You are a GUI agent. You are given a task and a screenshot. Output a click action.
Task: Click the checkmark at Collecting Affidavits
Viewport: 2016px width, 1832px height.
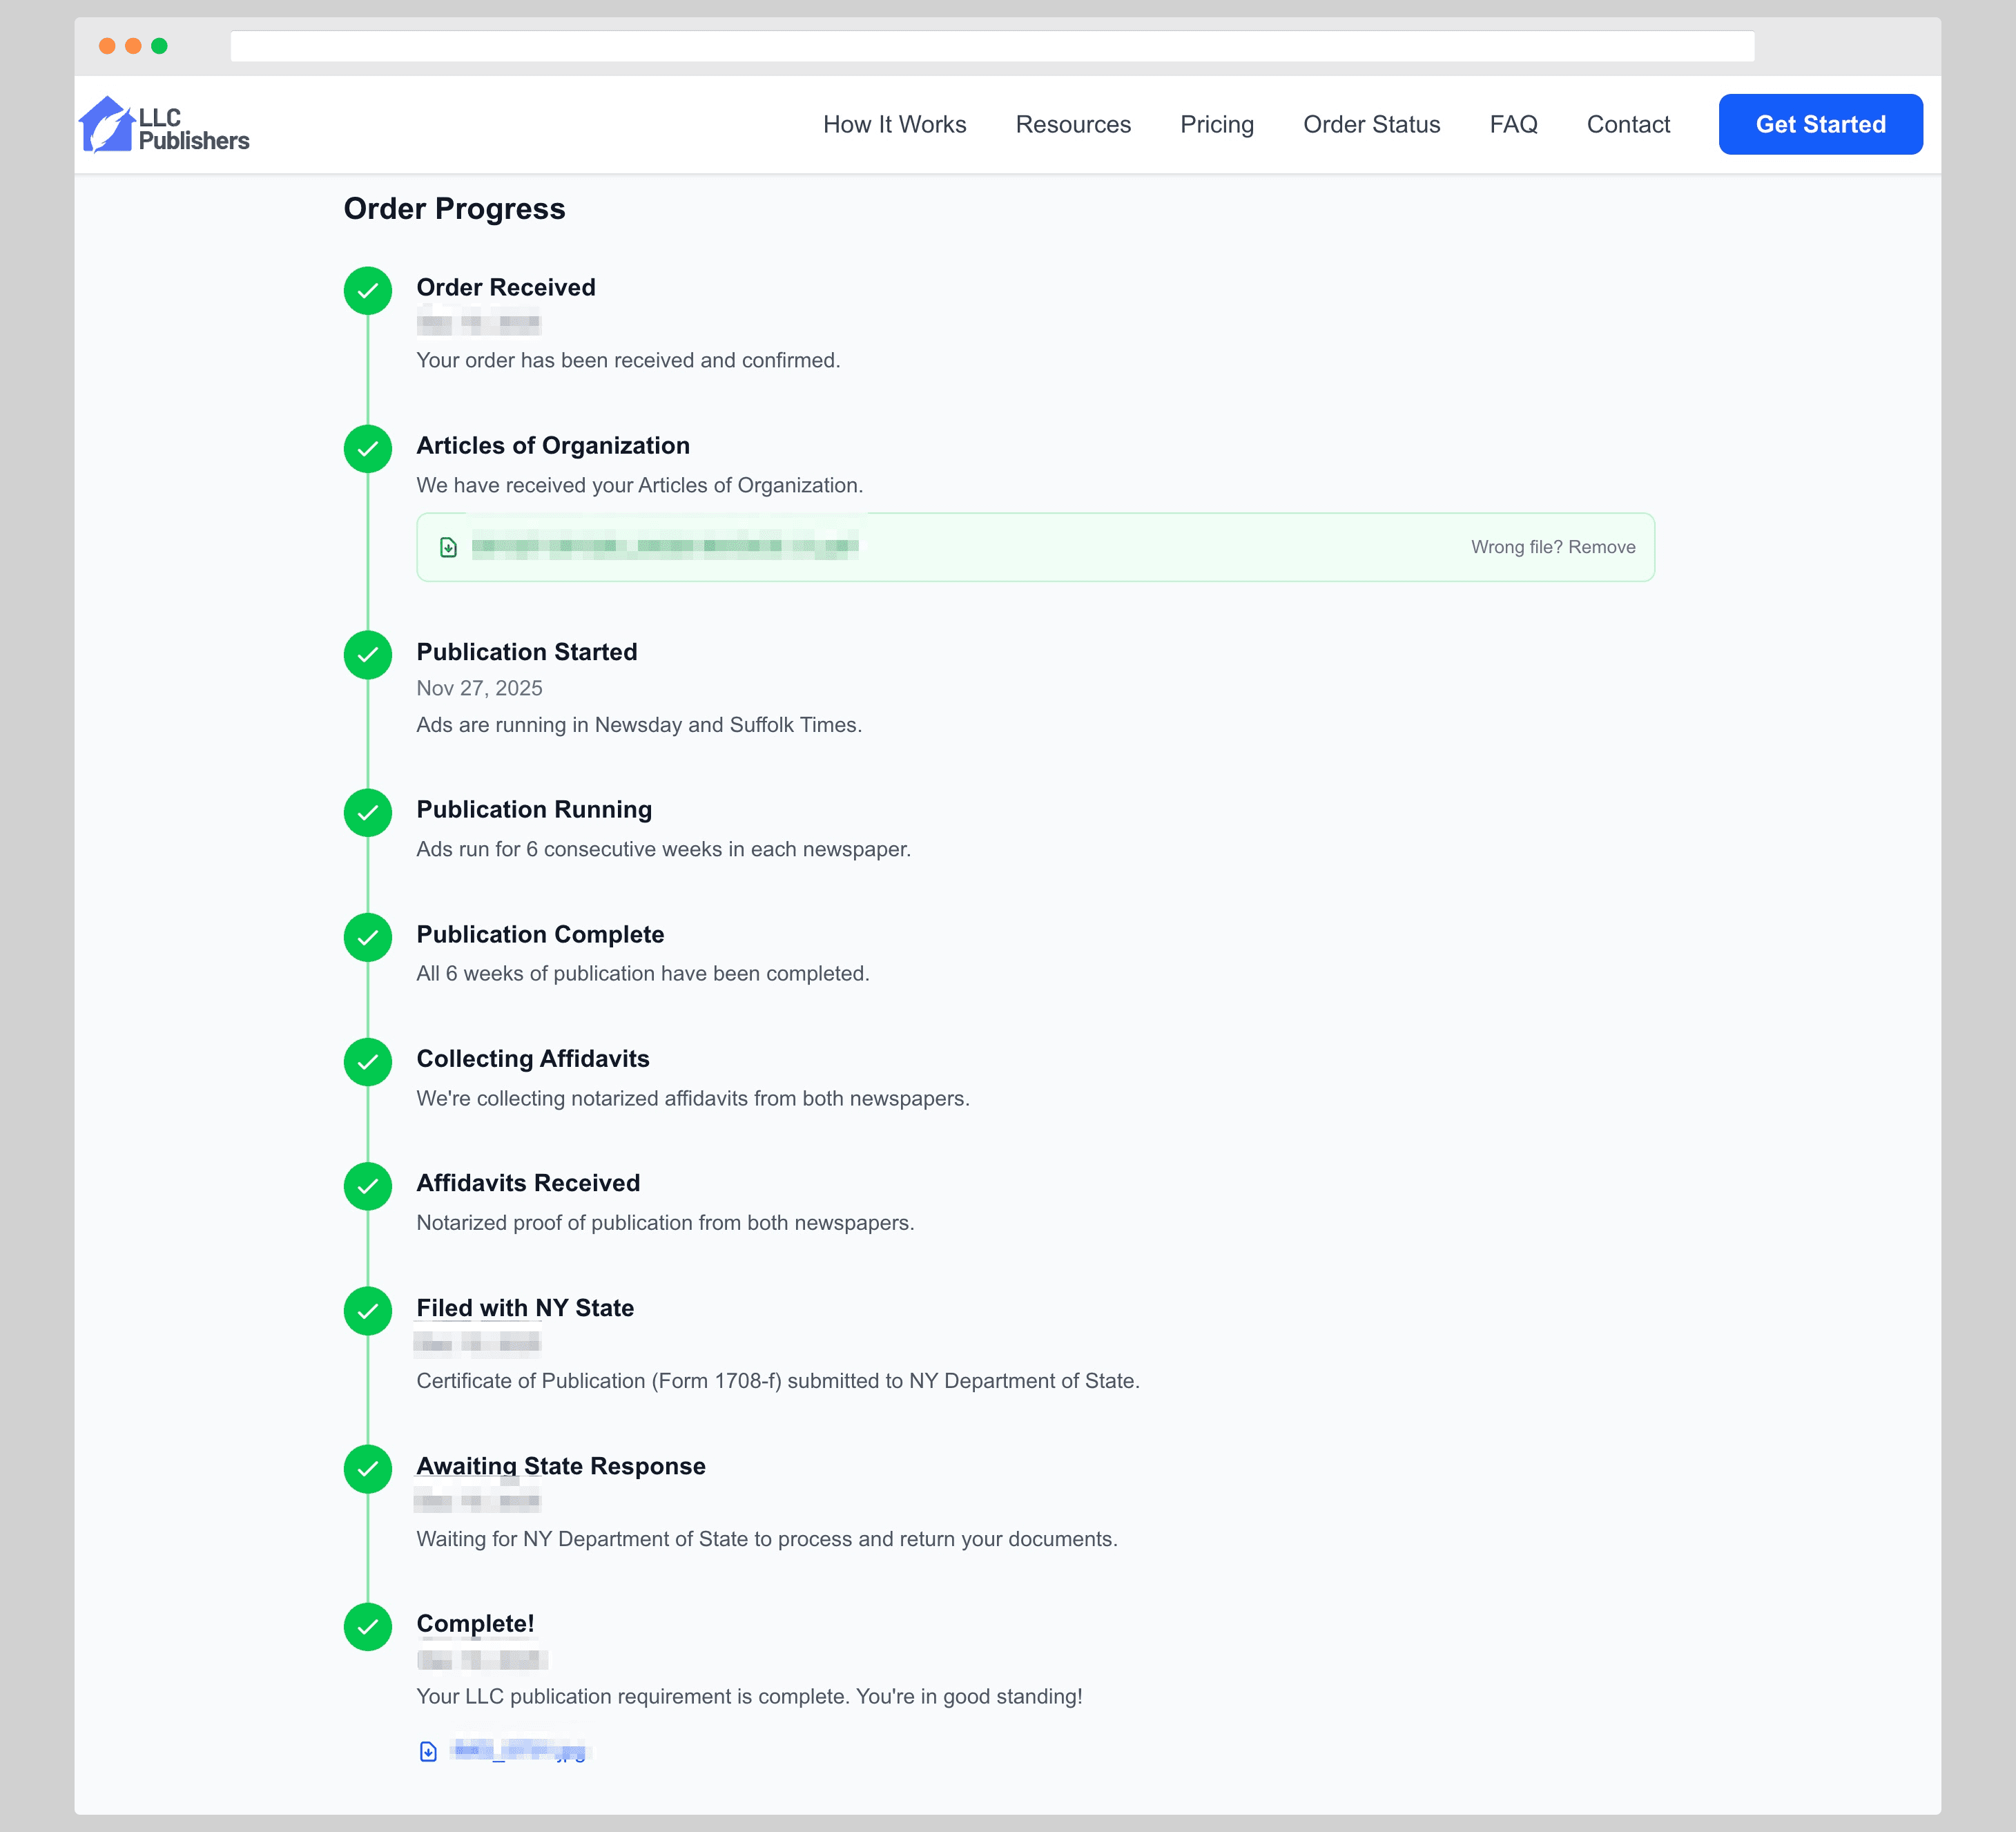coord(368,1063)
